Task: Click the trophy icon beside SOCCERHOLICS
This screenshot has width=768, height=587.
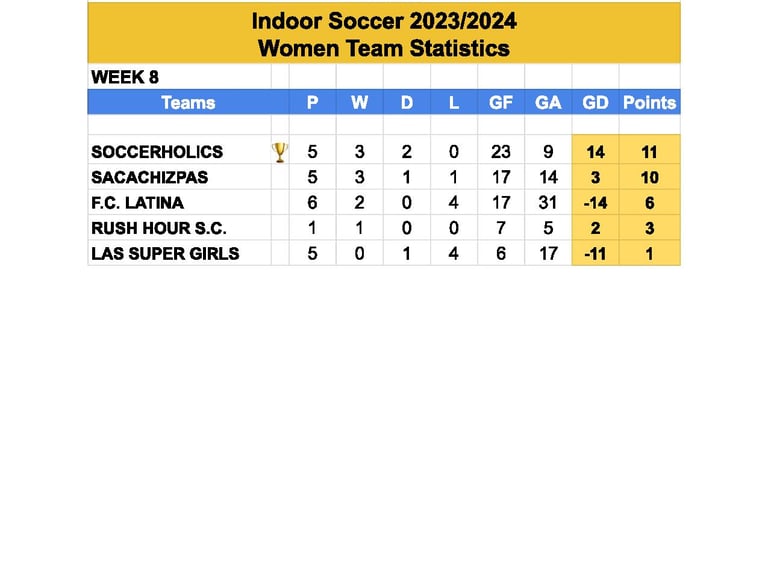Action: [280, 152]
